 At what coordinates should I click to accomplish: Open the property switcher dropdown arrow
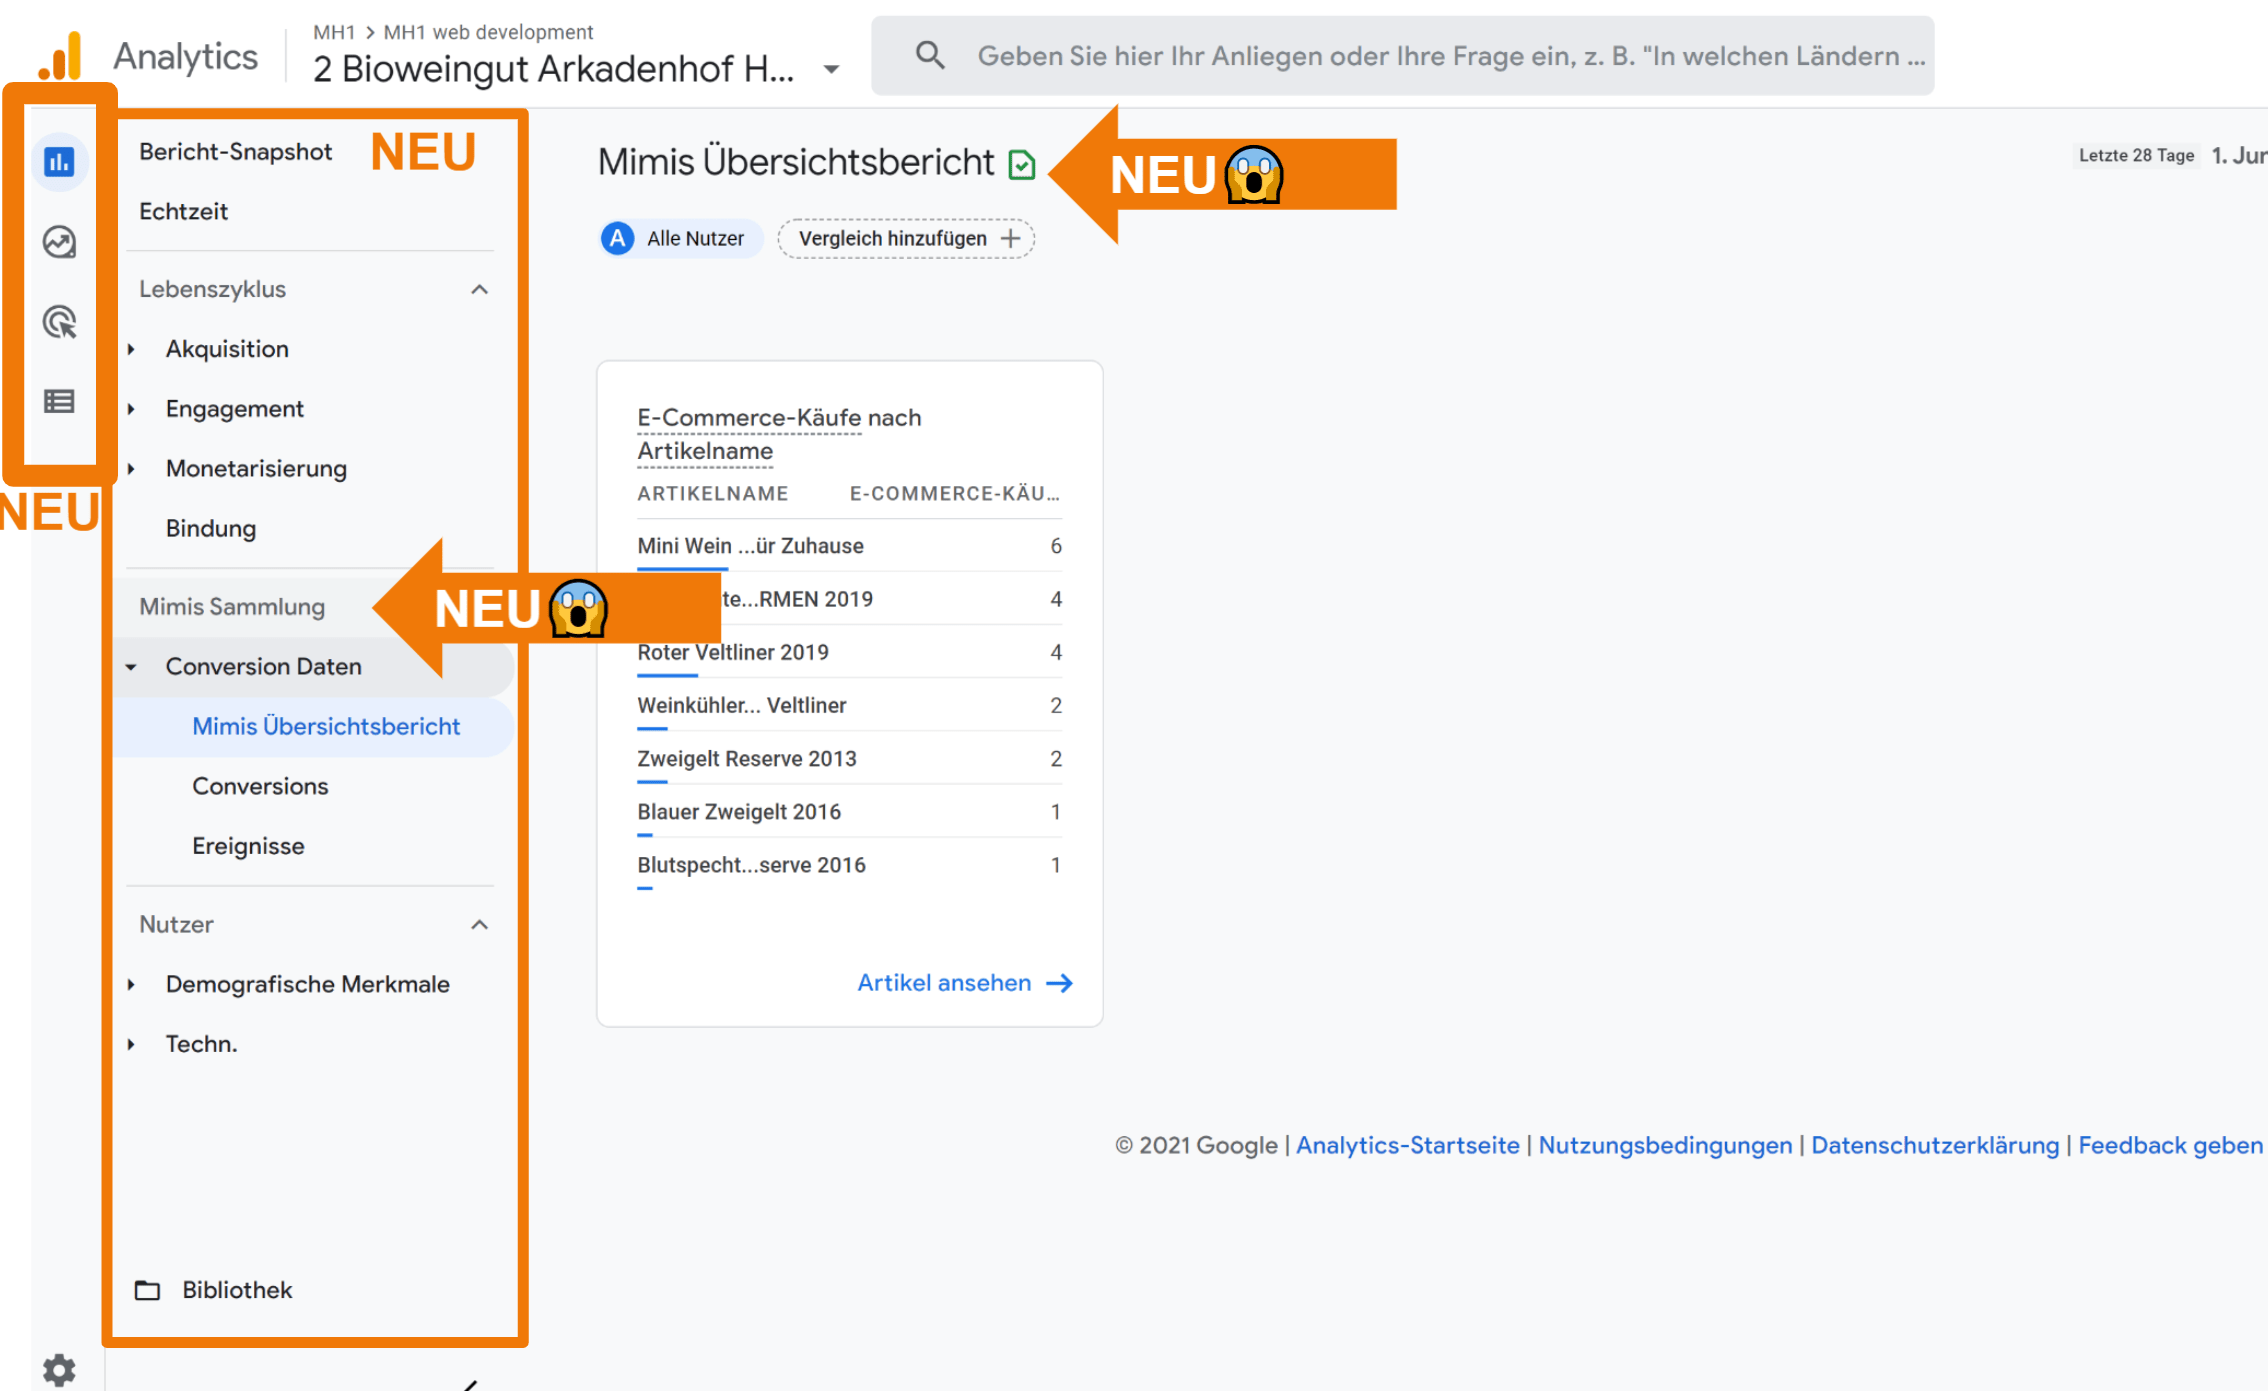tap(831, 68)
